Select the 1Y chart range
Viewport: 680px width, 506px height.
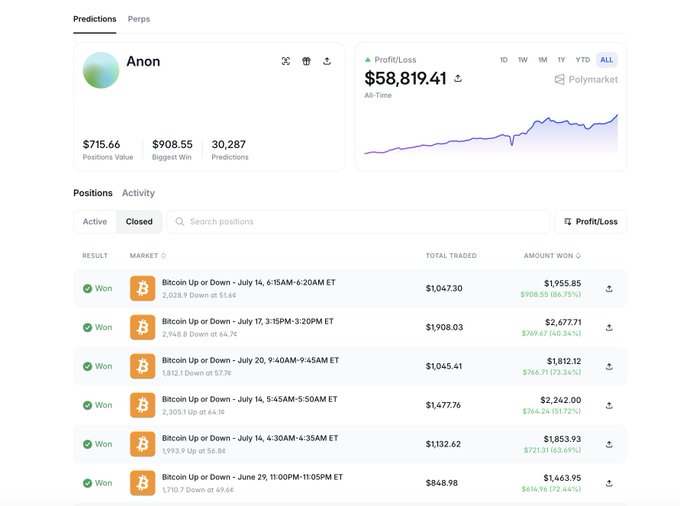pyautogui.click(x=562, y=60)
